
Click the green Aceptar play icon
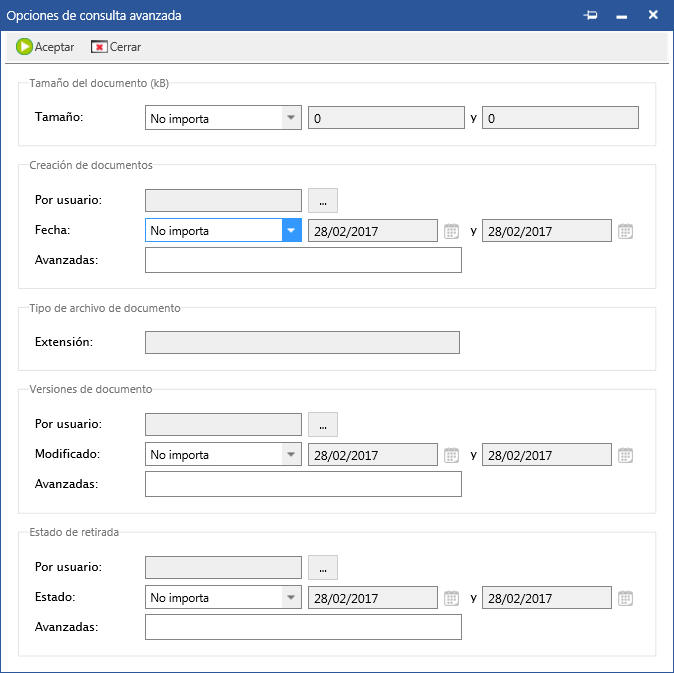tap(24, 47)
